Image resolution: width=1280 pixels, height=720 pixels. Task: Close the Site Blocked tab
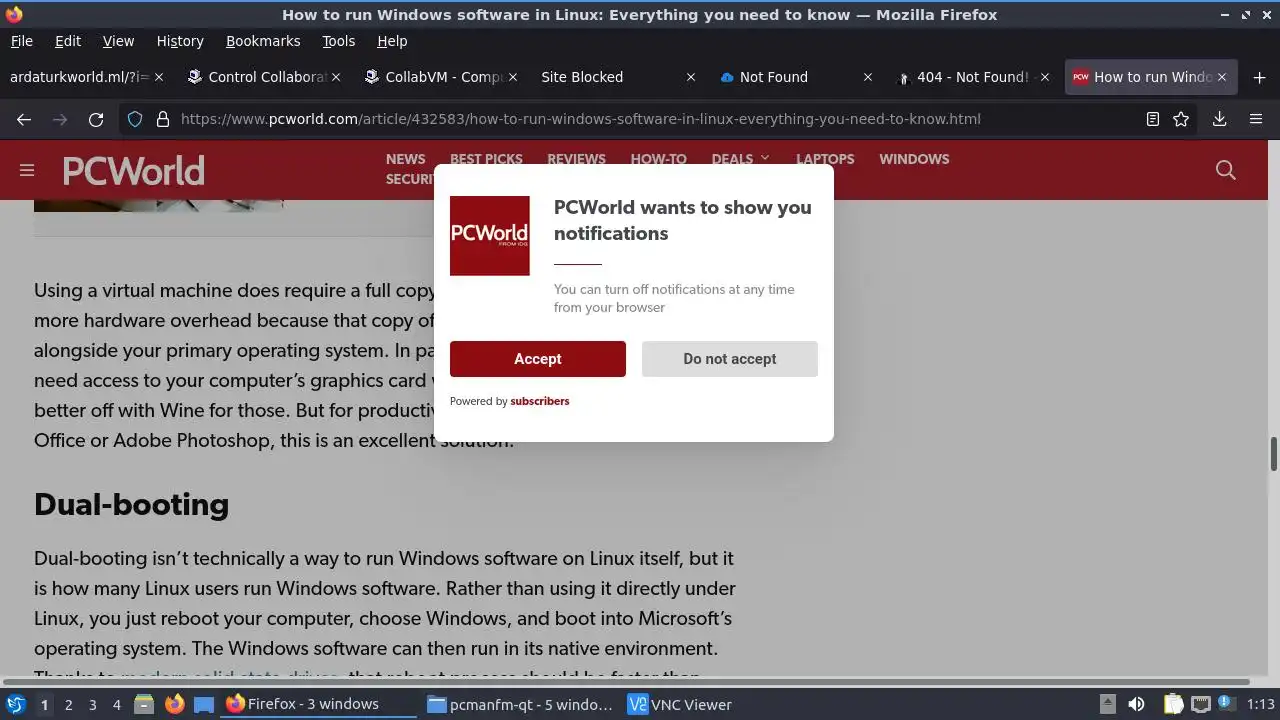(x=691, y=77)
